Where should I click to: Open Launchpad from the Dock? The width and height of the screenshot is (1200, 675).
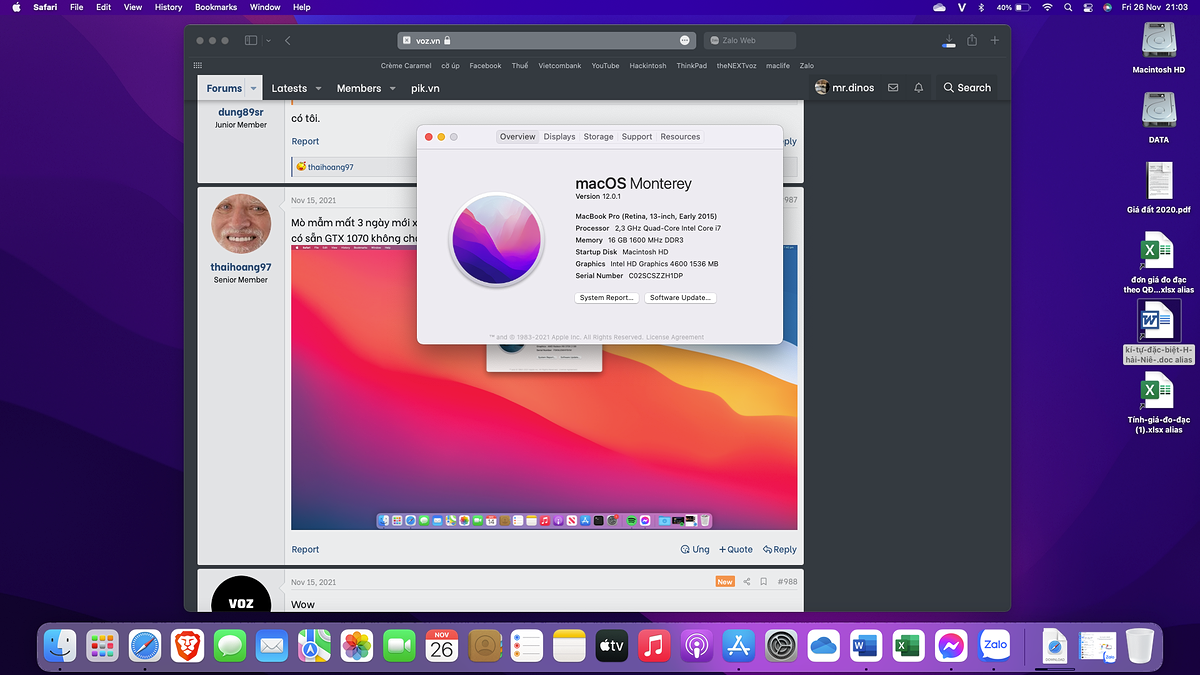tap(103, 647)
